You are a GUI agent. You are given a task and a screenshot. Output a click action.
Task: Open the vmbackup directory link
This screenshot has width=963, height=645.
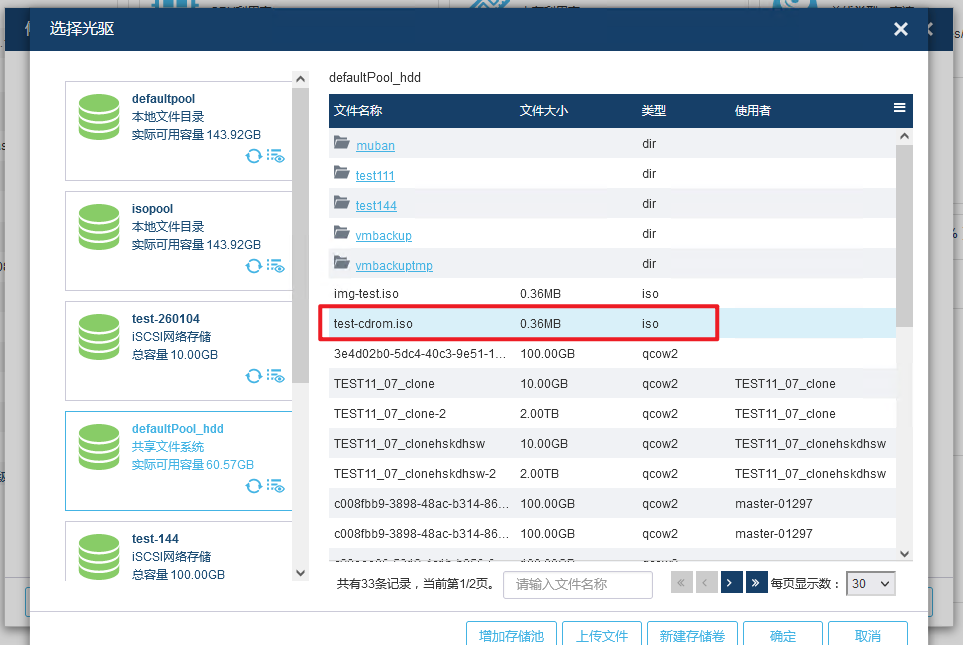[383, 236]
